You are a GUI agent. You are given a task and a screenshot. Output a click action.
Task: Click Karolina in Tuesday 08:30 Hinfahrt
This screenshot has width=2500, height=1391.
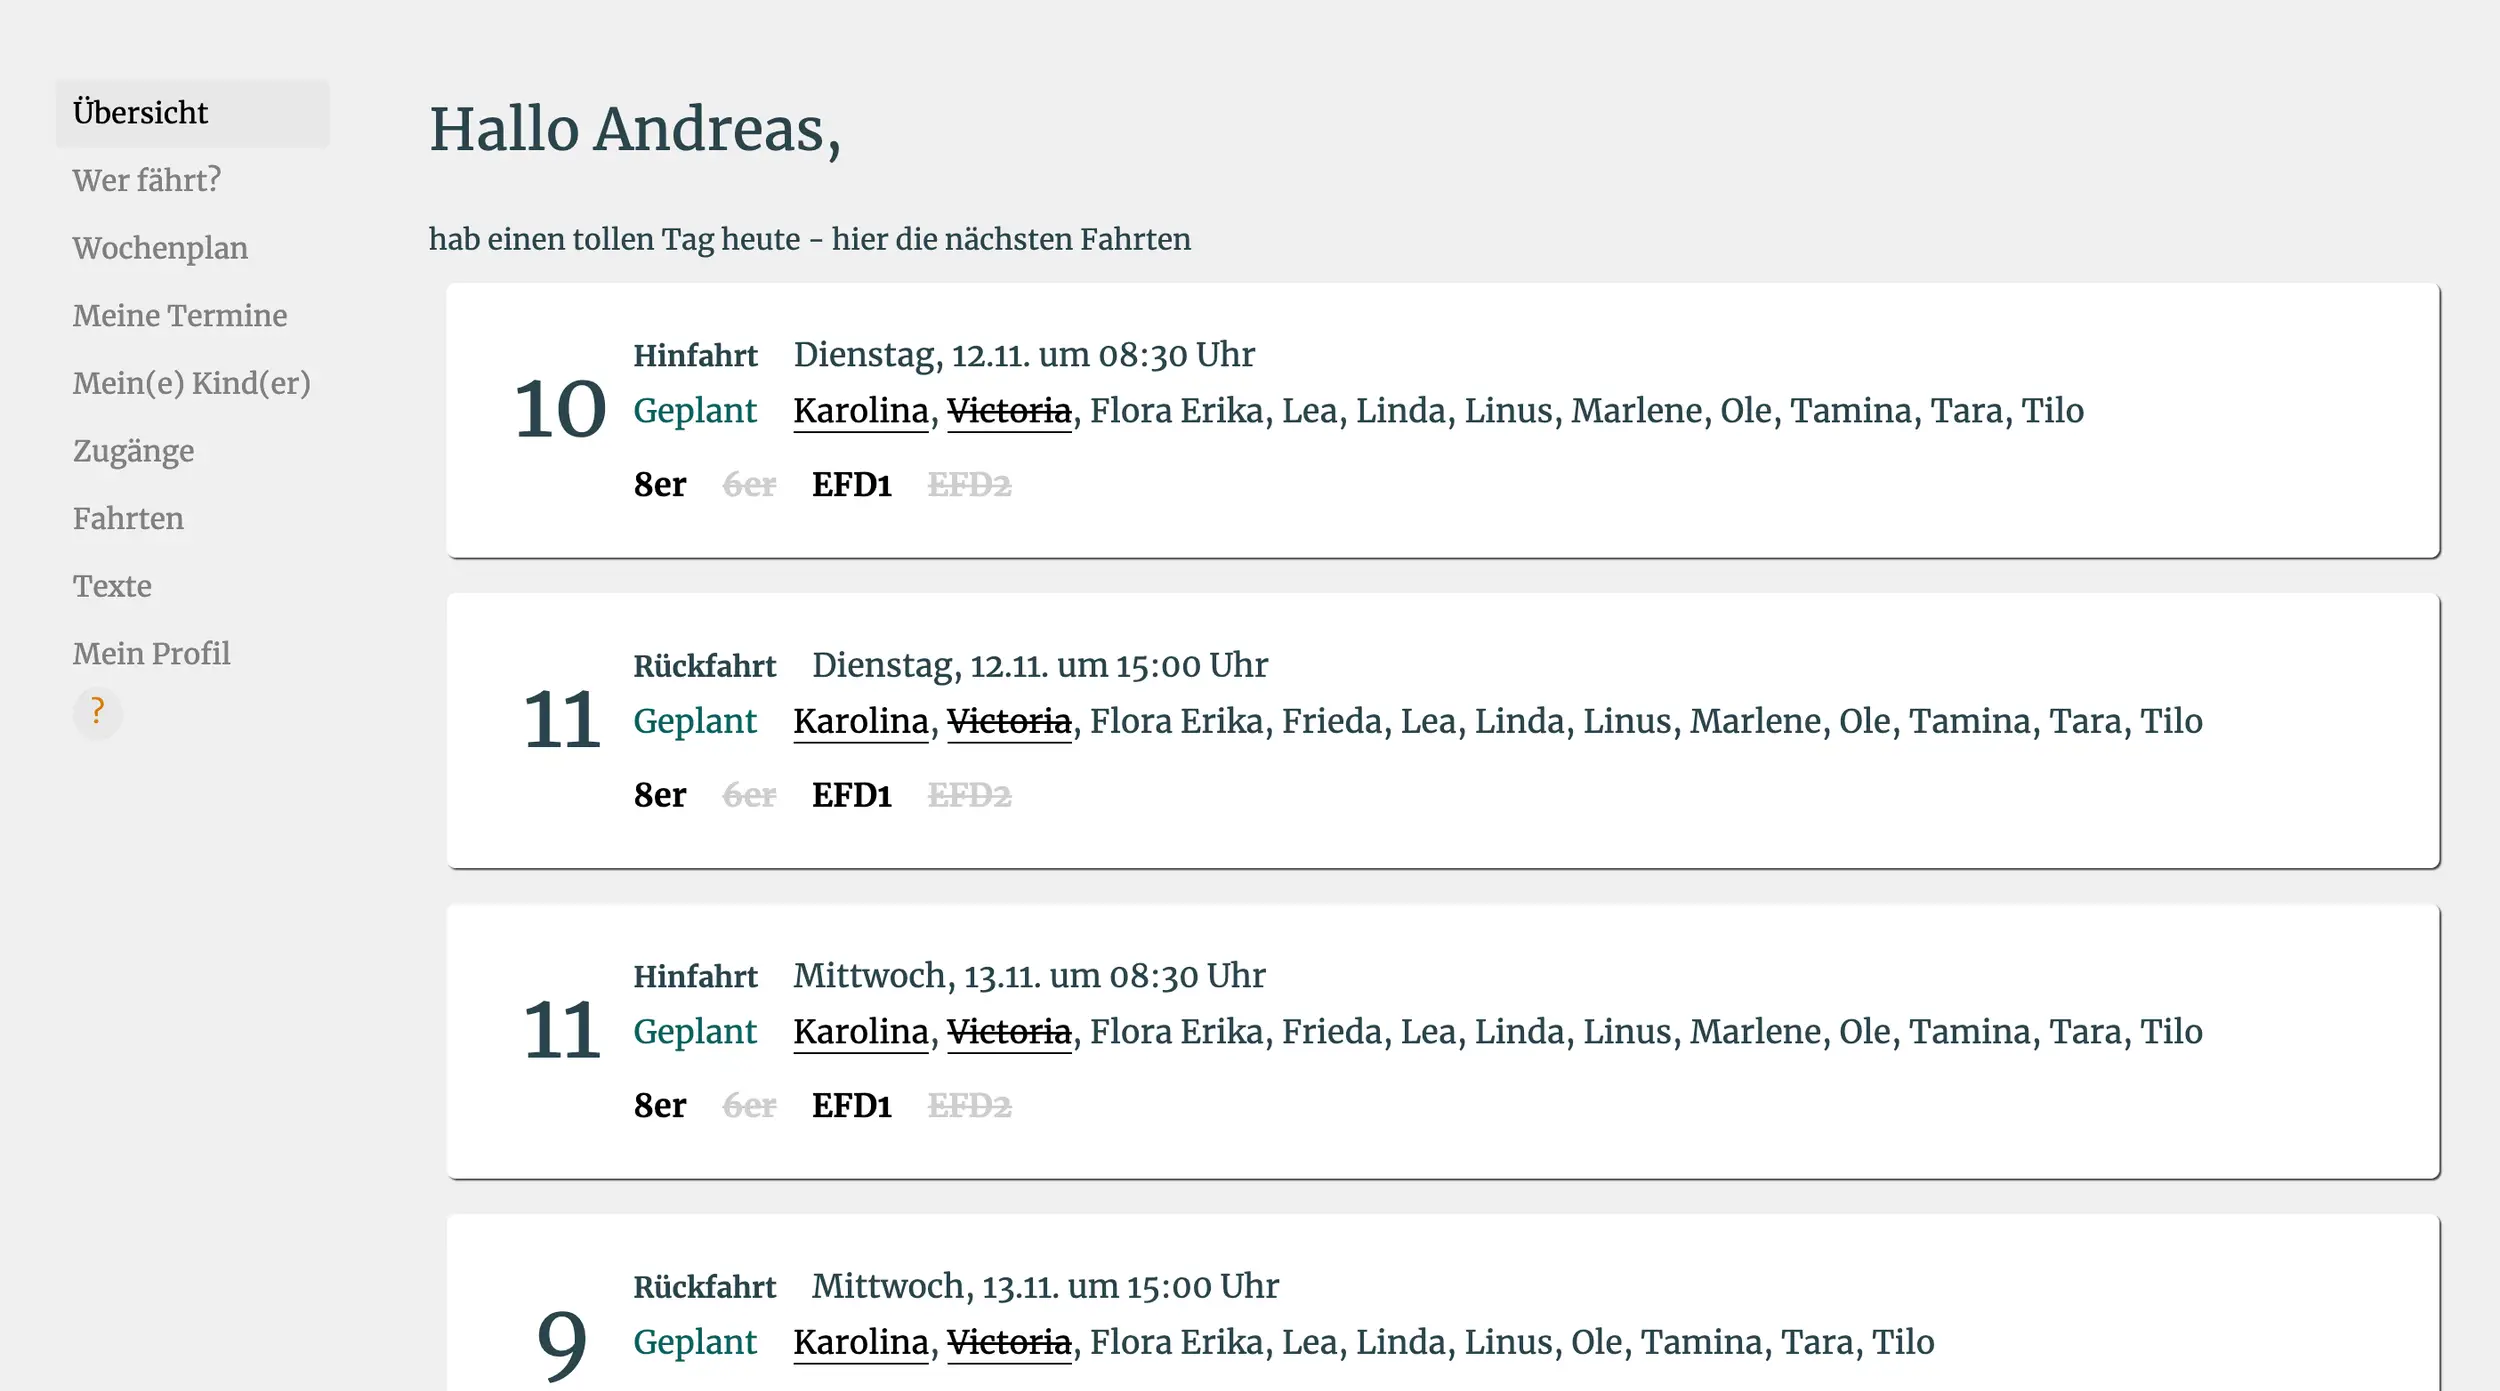pyautogui.click(x=860, y=411)
